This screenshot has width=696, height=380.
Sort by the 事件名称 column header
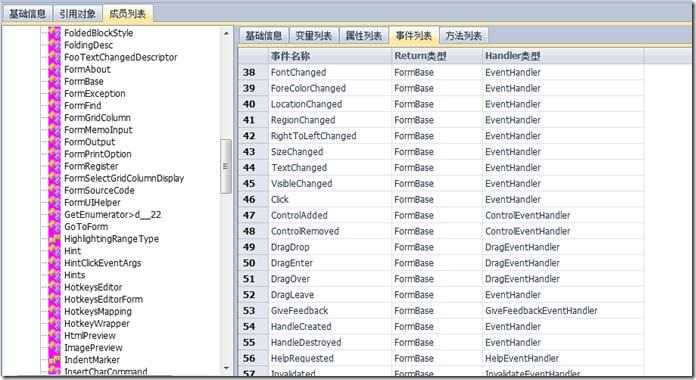[x=330, y=56]
